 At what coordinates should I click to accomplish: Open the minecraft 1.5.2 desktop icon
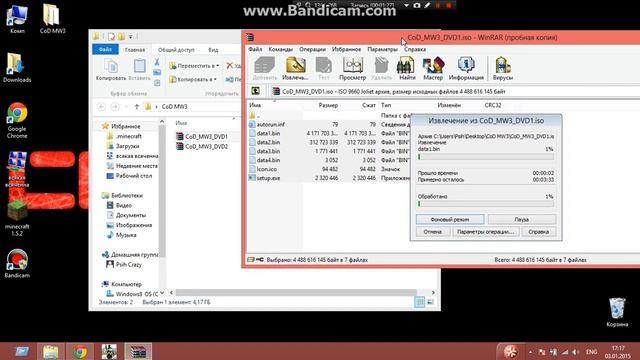point(17,218)
